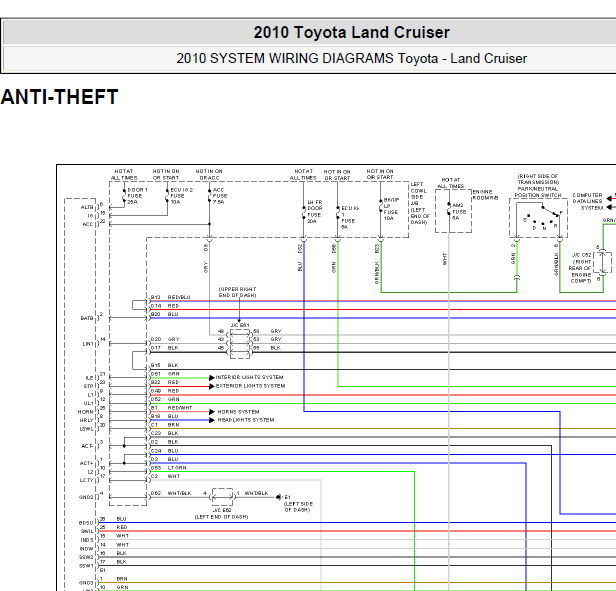The width and height of the screenshot is (616, 591).
Task: Click the ACT+ pin label
Action: click(86, 463)
